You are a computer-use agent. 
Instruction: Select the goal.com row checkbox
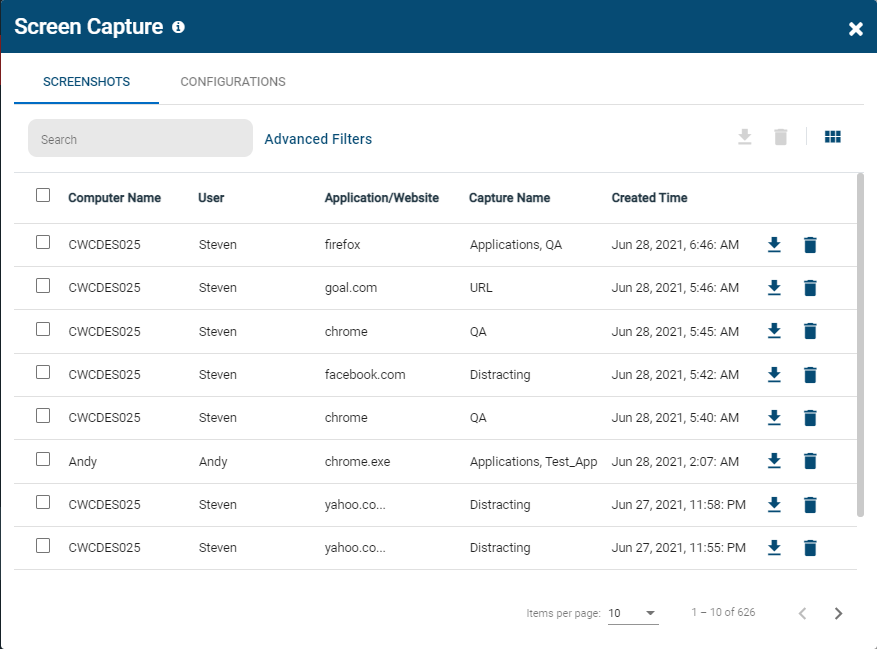(x=43, y=286)
